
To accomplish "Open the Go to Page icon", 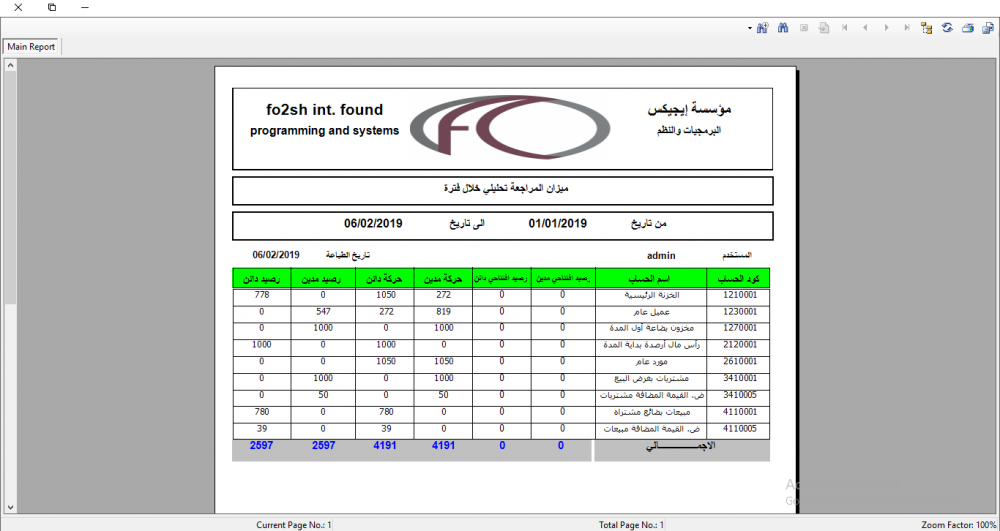I will tap(824, 28).
